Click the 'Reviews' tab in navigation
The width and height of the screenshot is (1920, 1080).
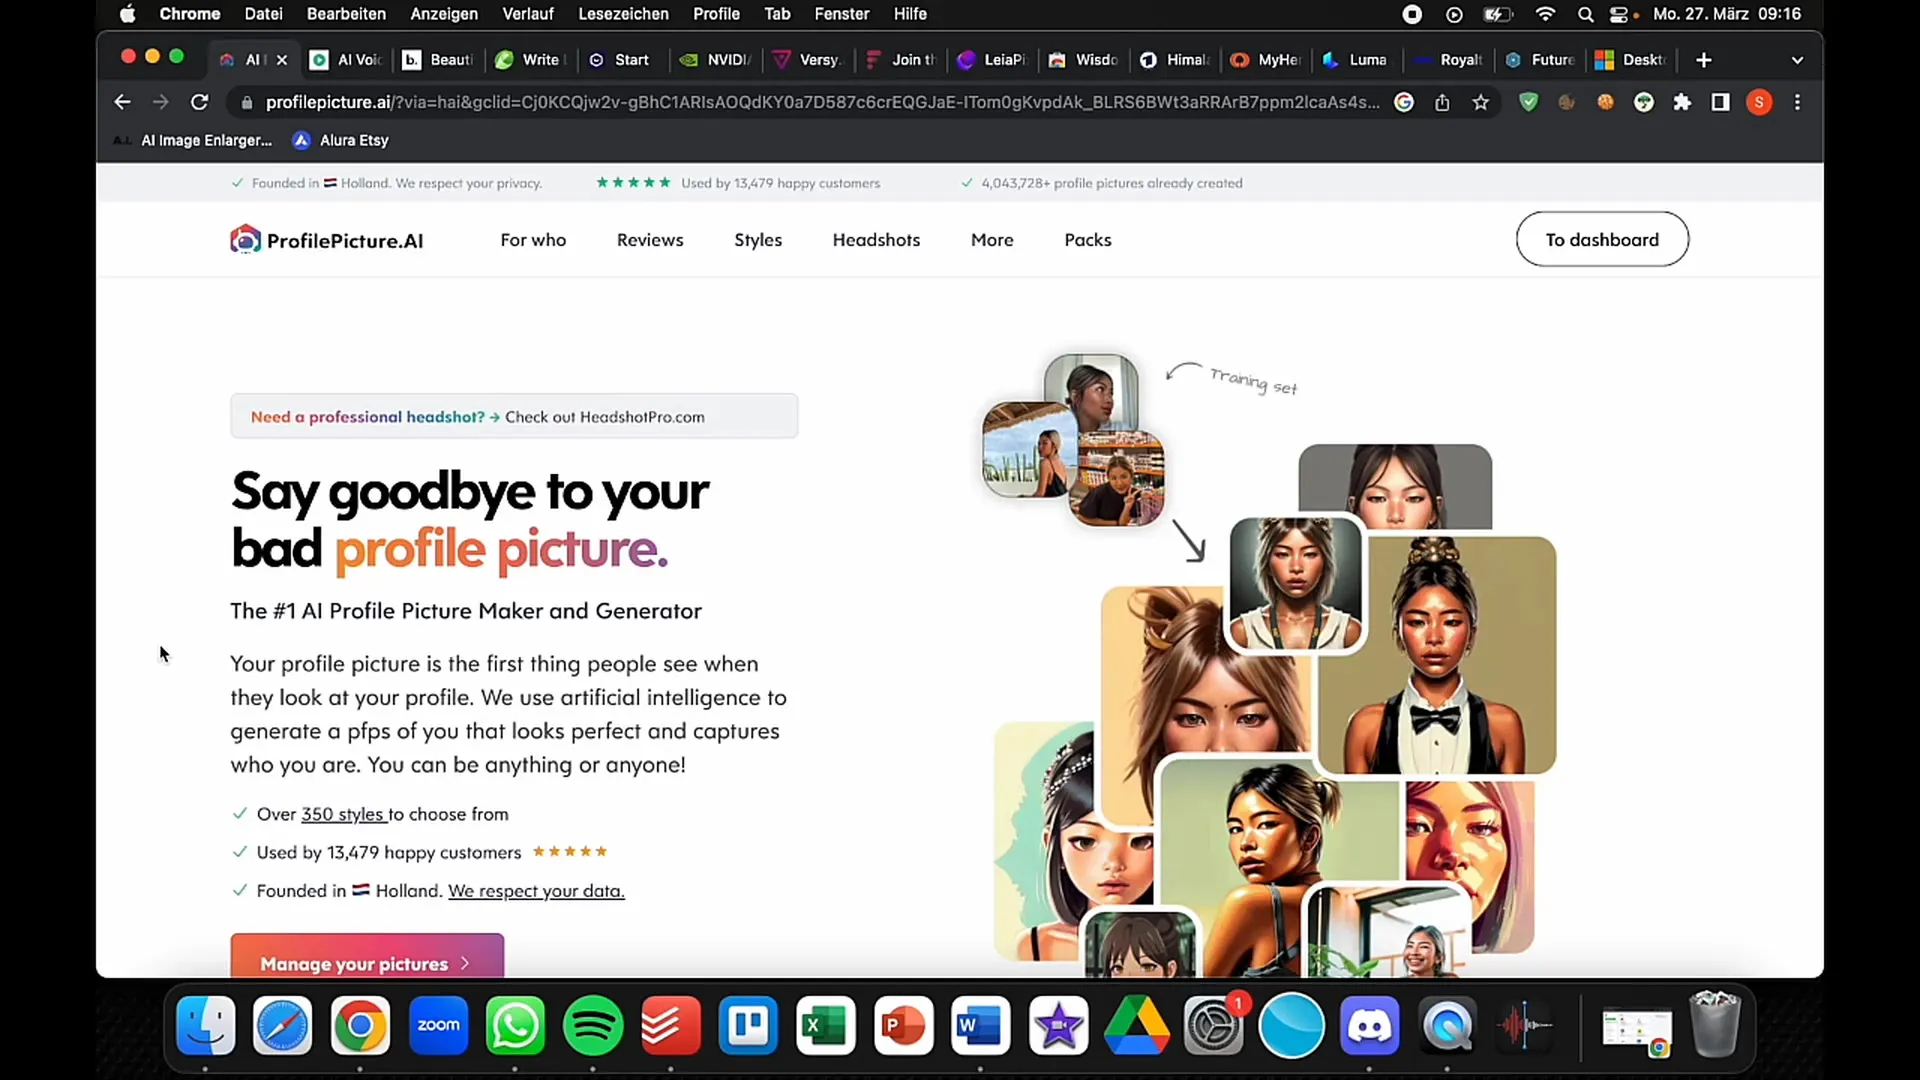pos(650,240)
